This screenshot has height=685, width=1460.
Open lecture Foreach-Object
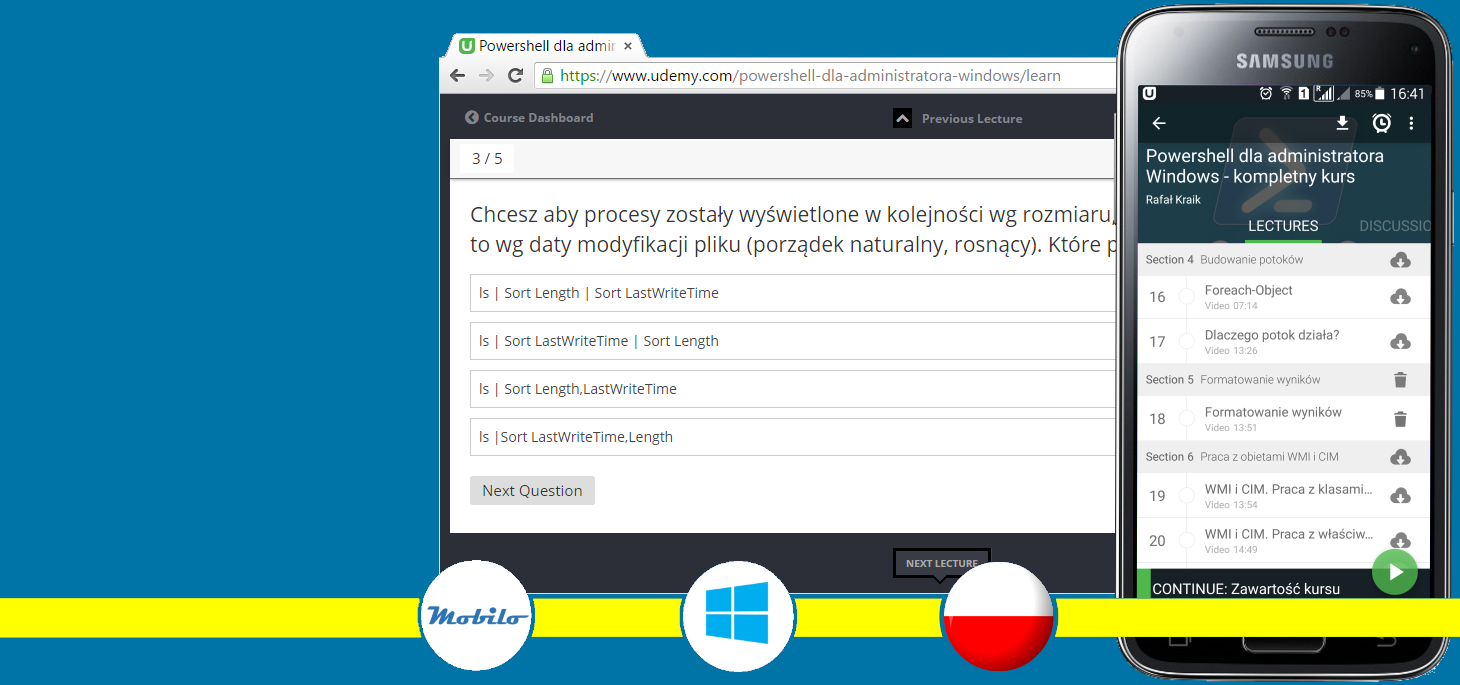(1248, 290)
